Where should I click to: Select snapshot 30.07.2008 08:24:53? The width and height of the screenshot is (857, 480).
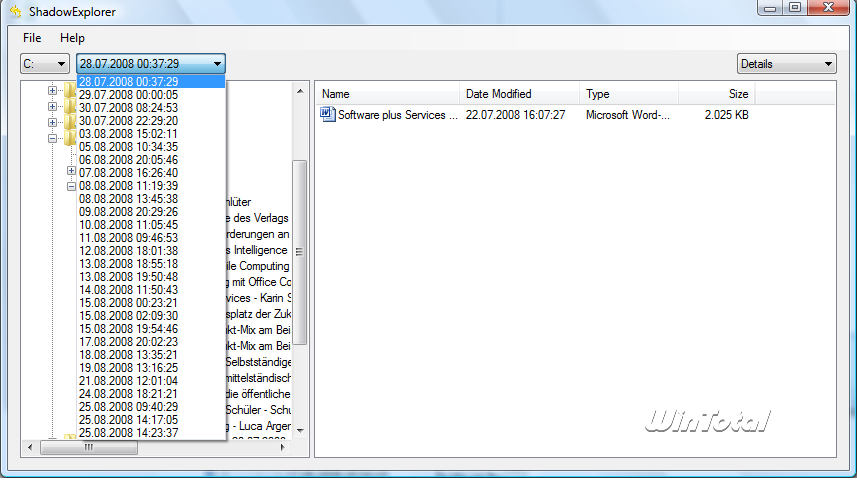151,108
